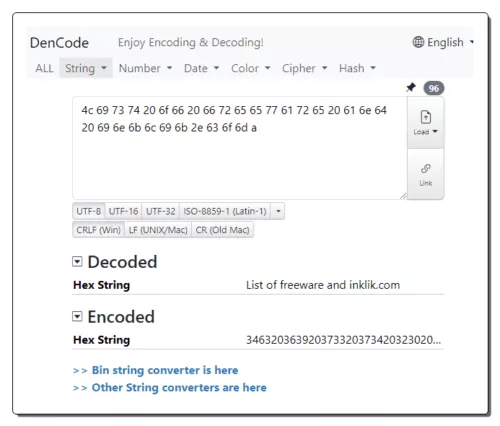Select ISO-8859-1 (Latin-1) encoding
Screen dimensions: 500x426
pos(225,211)
